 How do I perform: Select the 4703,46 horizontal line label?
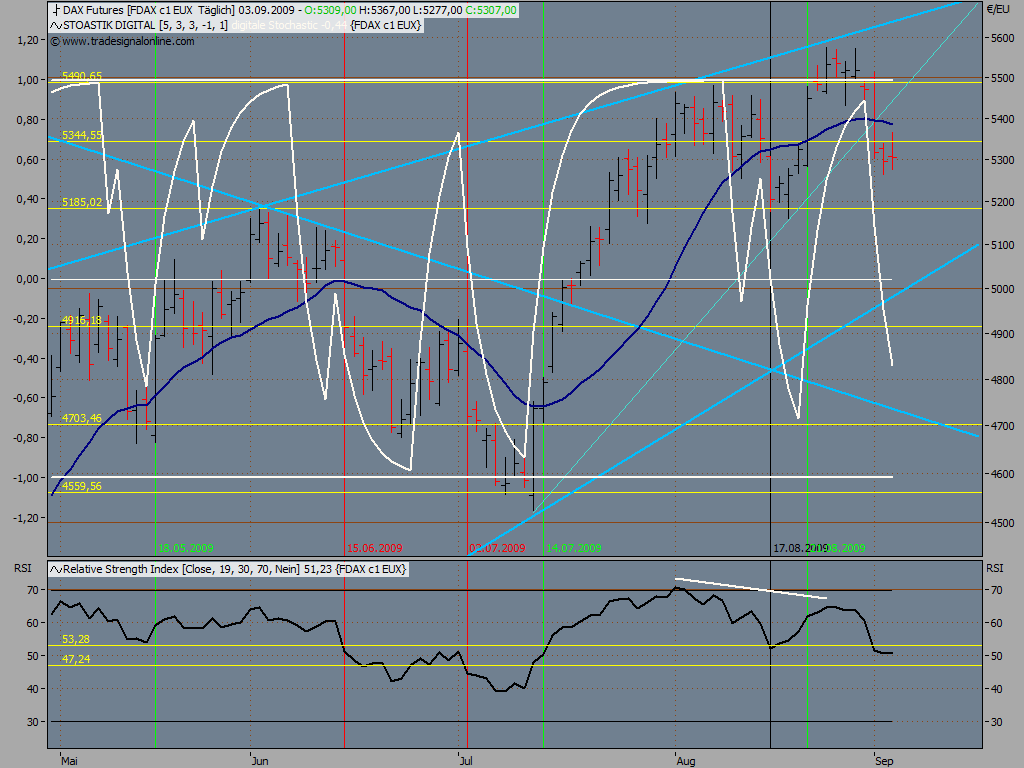coord(82,418)
